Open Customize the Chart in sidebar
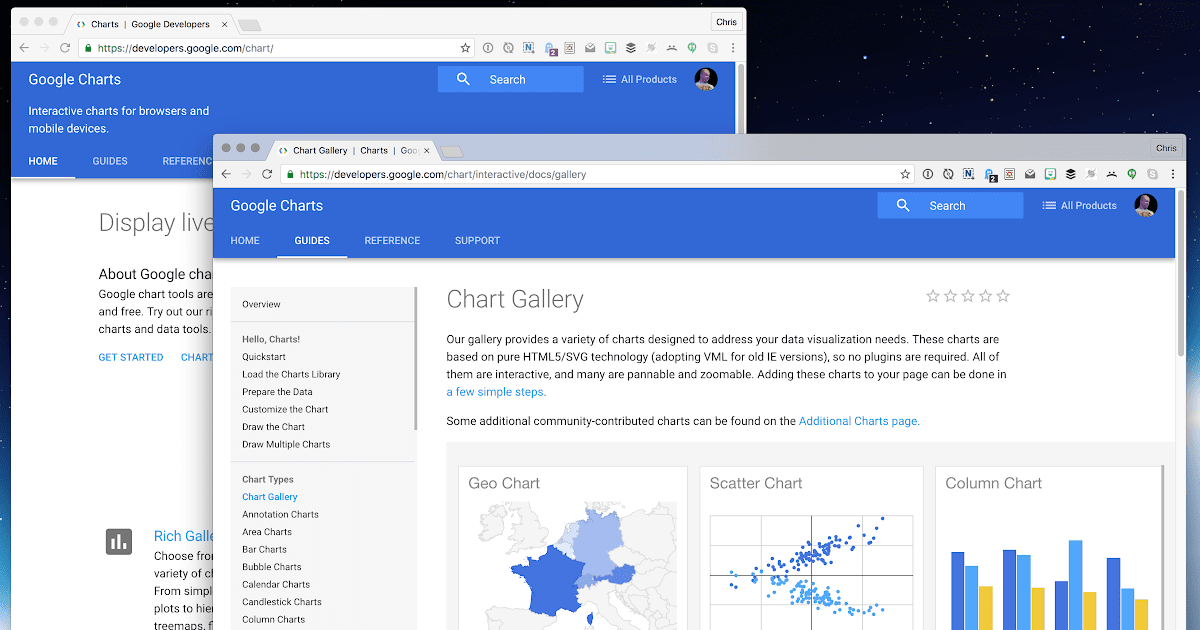Screen dimensions: 1200x630 point(285,409)
